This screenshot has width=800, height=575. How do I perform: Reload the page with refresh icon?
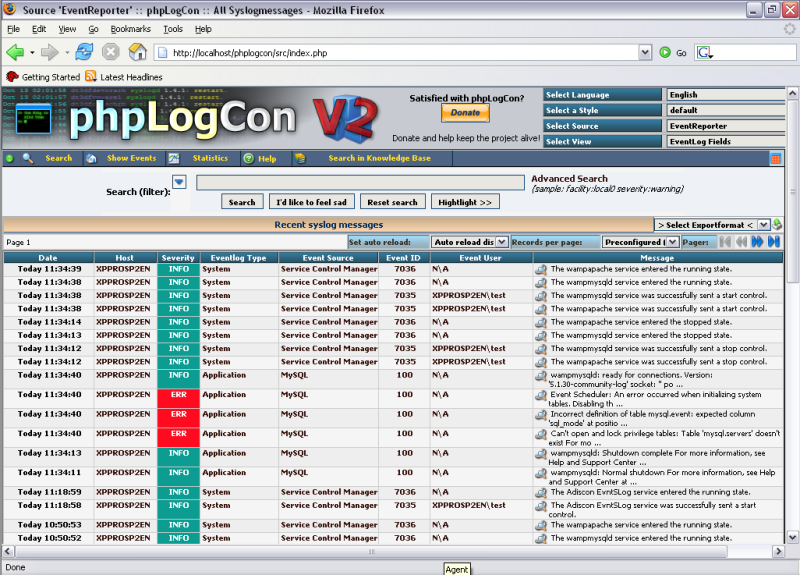tap(84, 52)
